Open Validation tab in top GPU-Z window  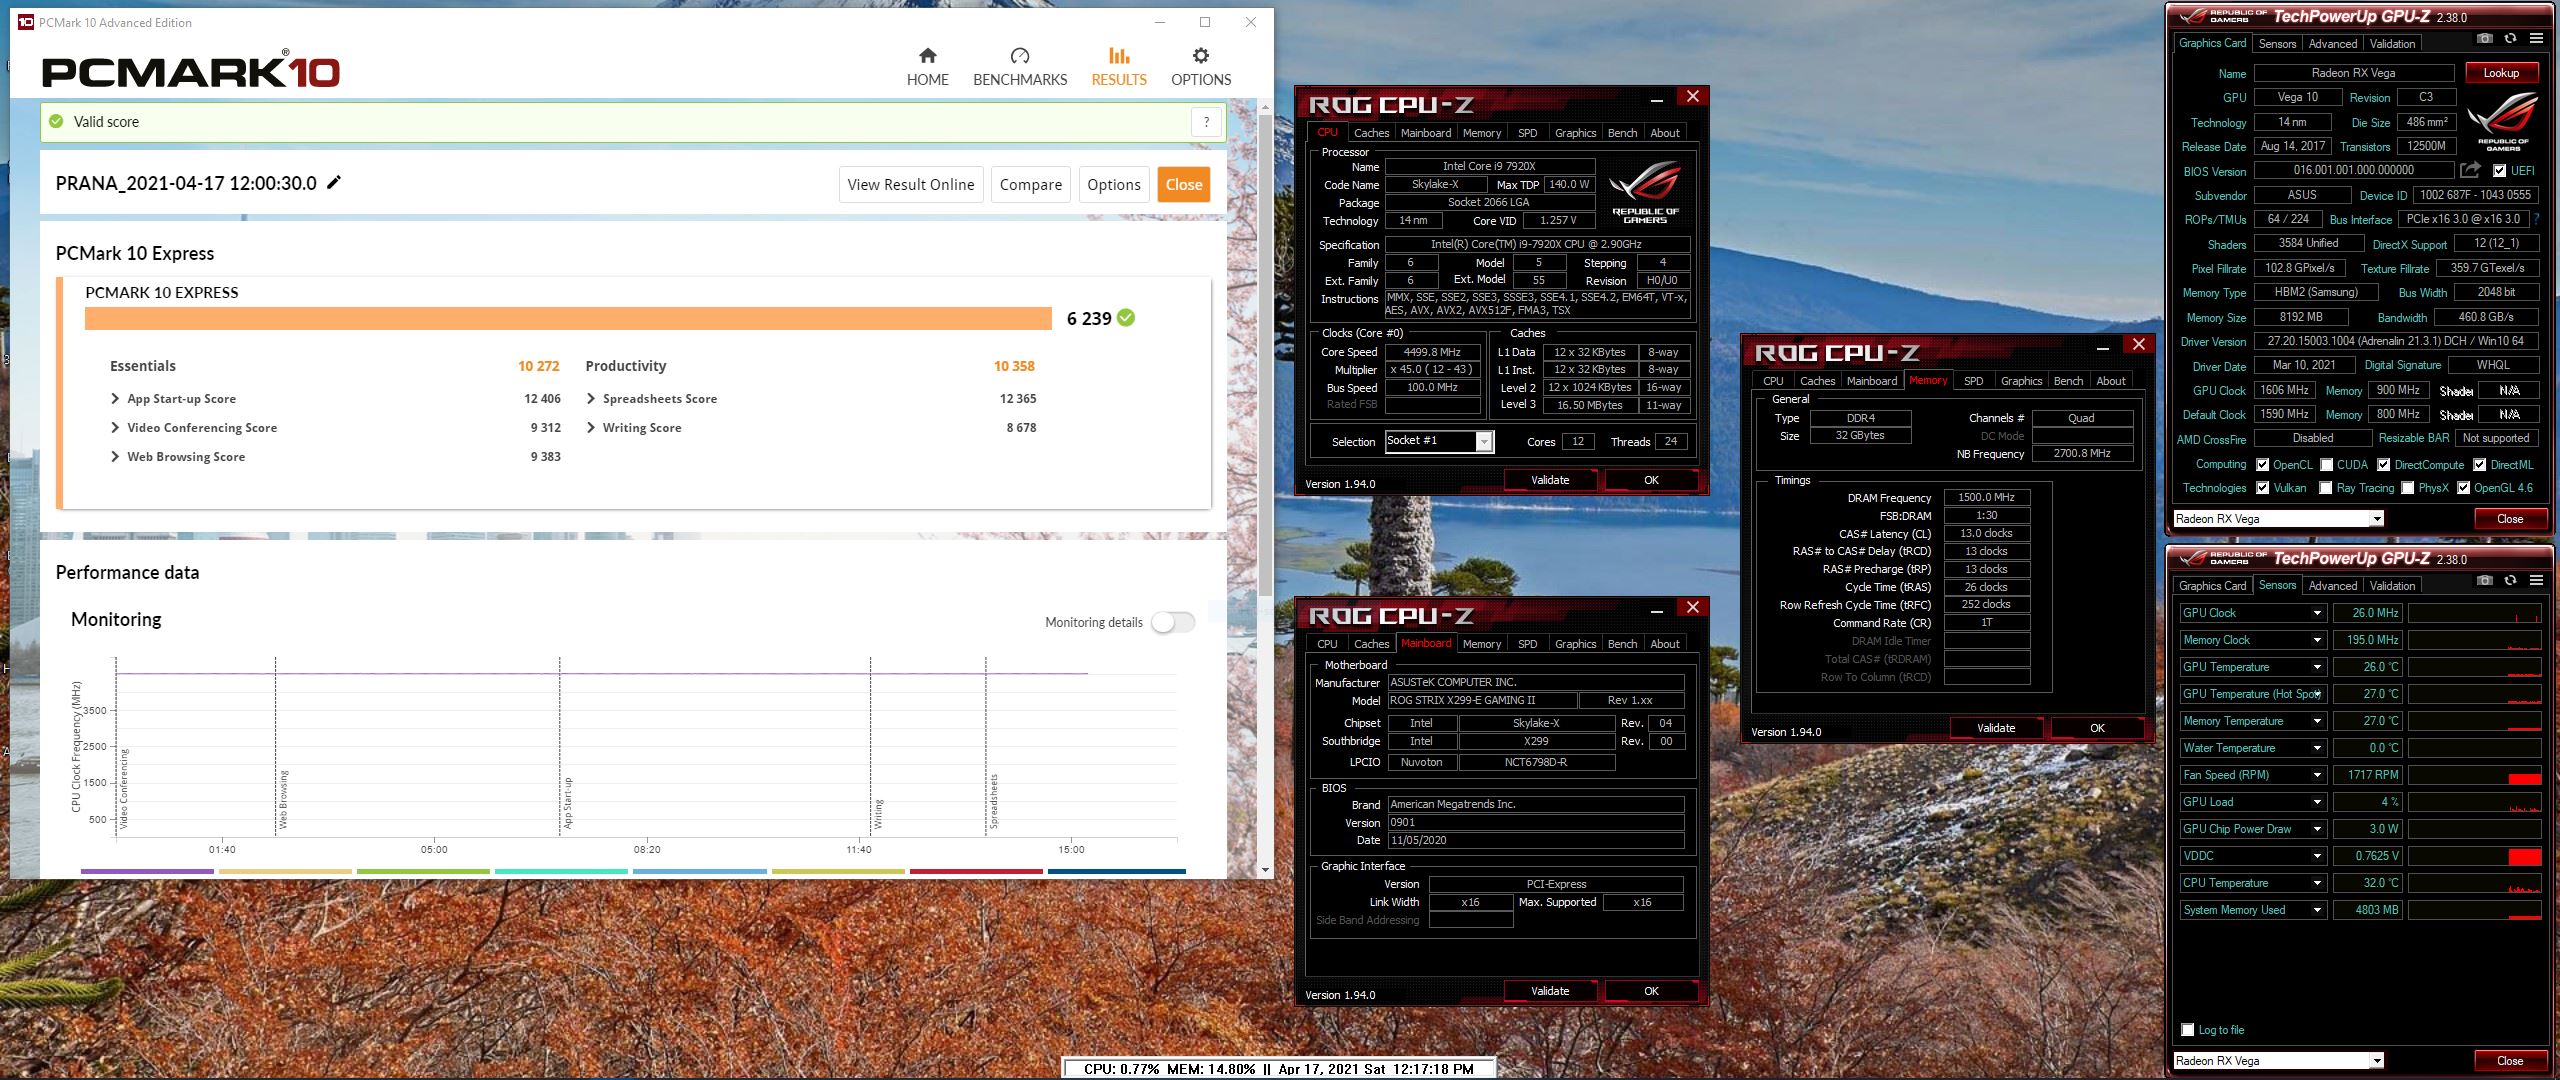2392,44
